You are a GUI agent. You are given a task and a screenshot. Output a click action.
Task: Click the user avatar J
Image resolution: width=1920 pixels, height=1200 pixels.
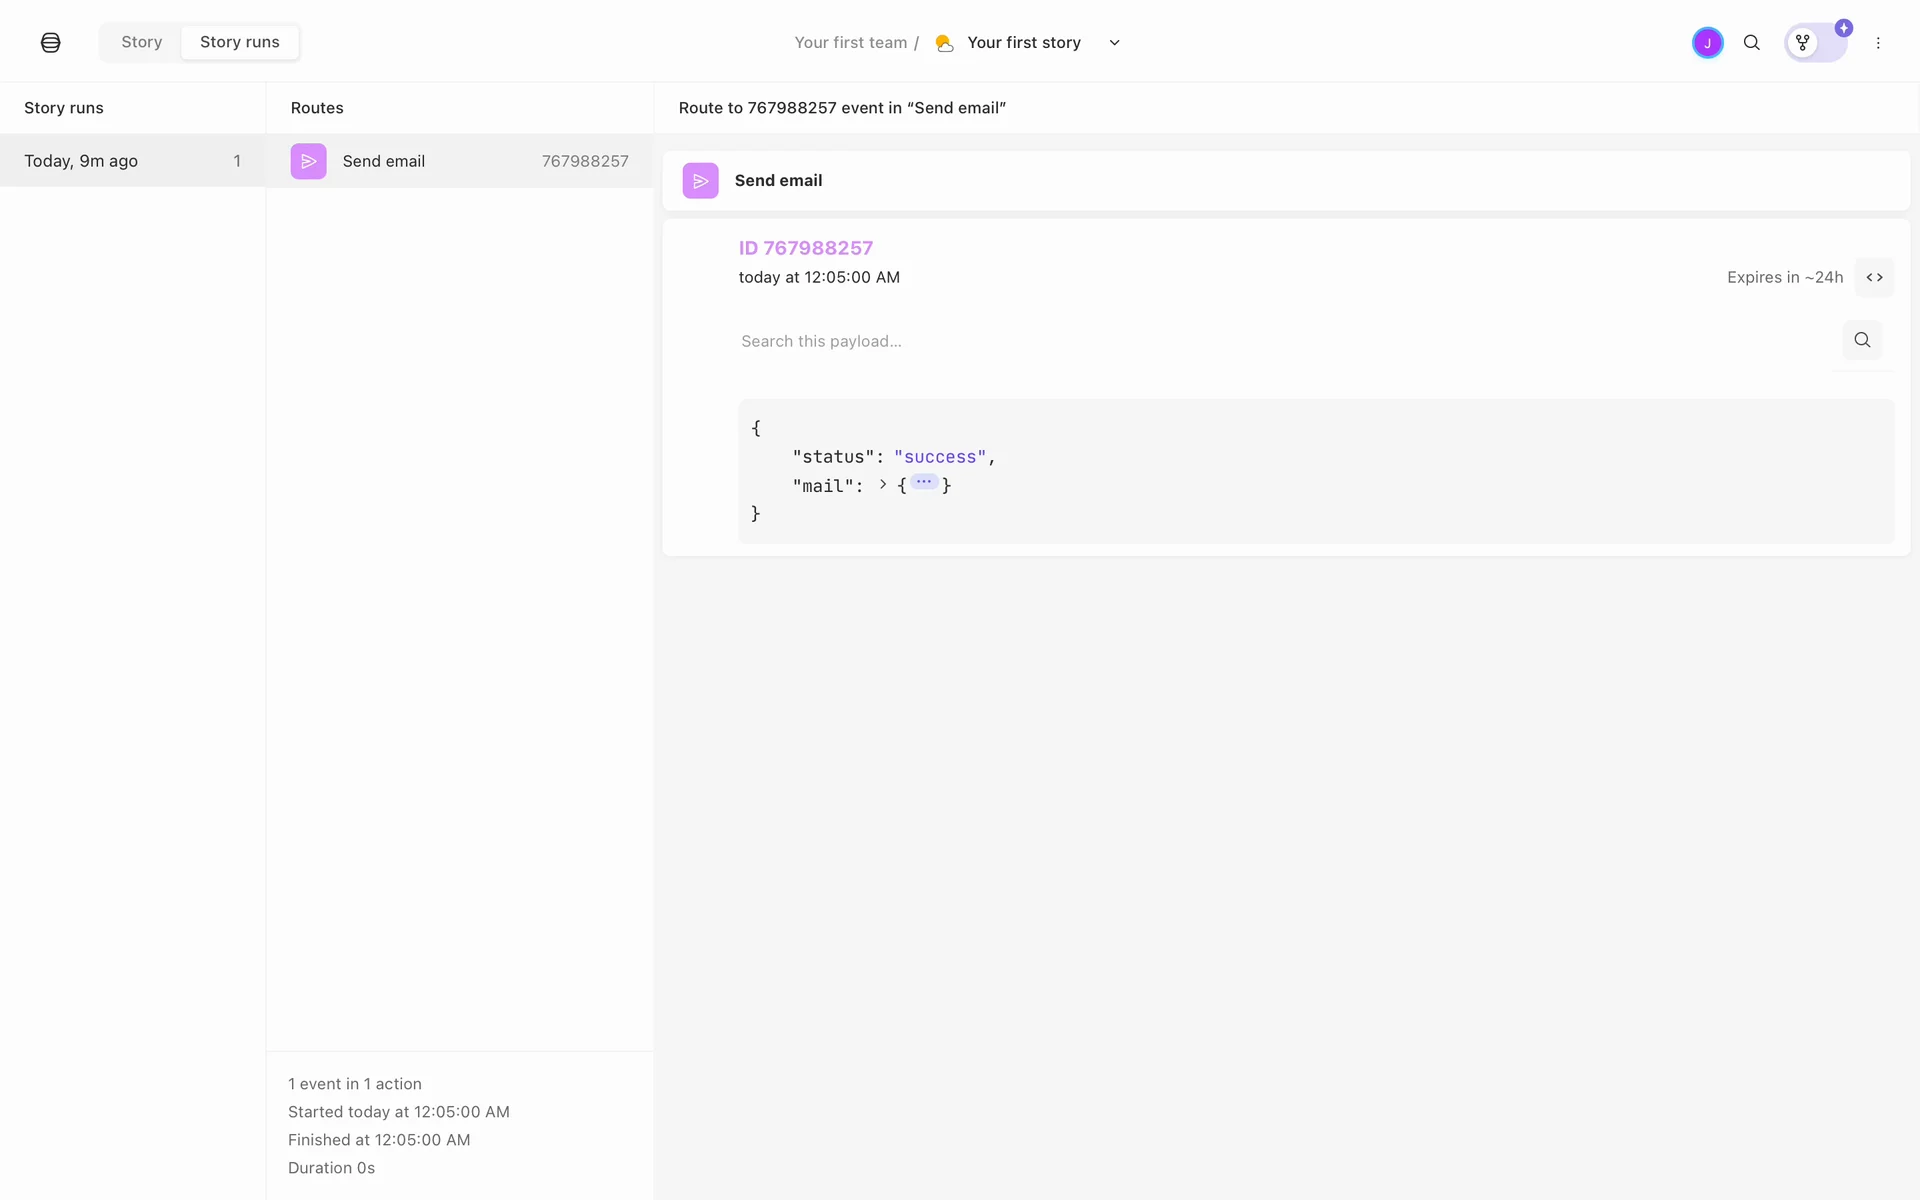1707,43
